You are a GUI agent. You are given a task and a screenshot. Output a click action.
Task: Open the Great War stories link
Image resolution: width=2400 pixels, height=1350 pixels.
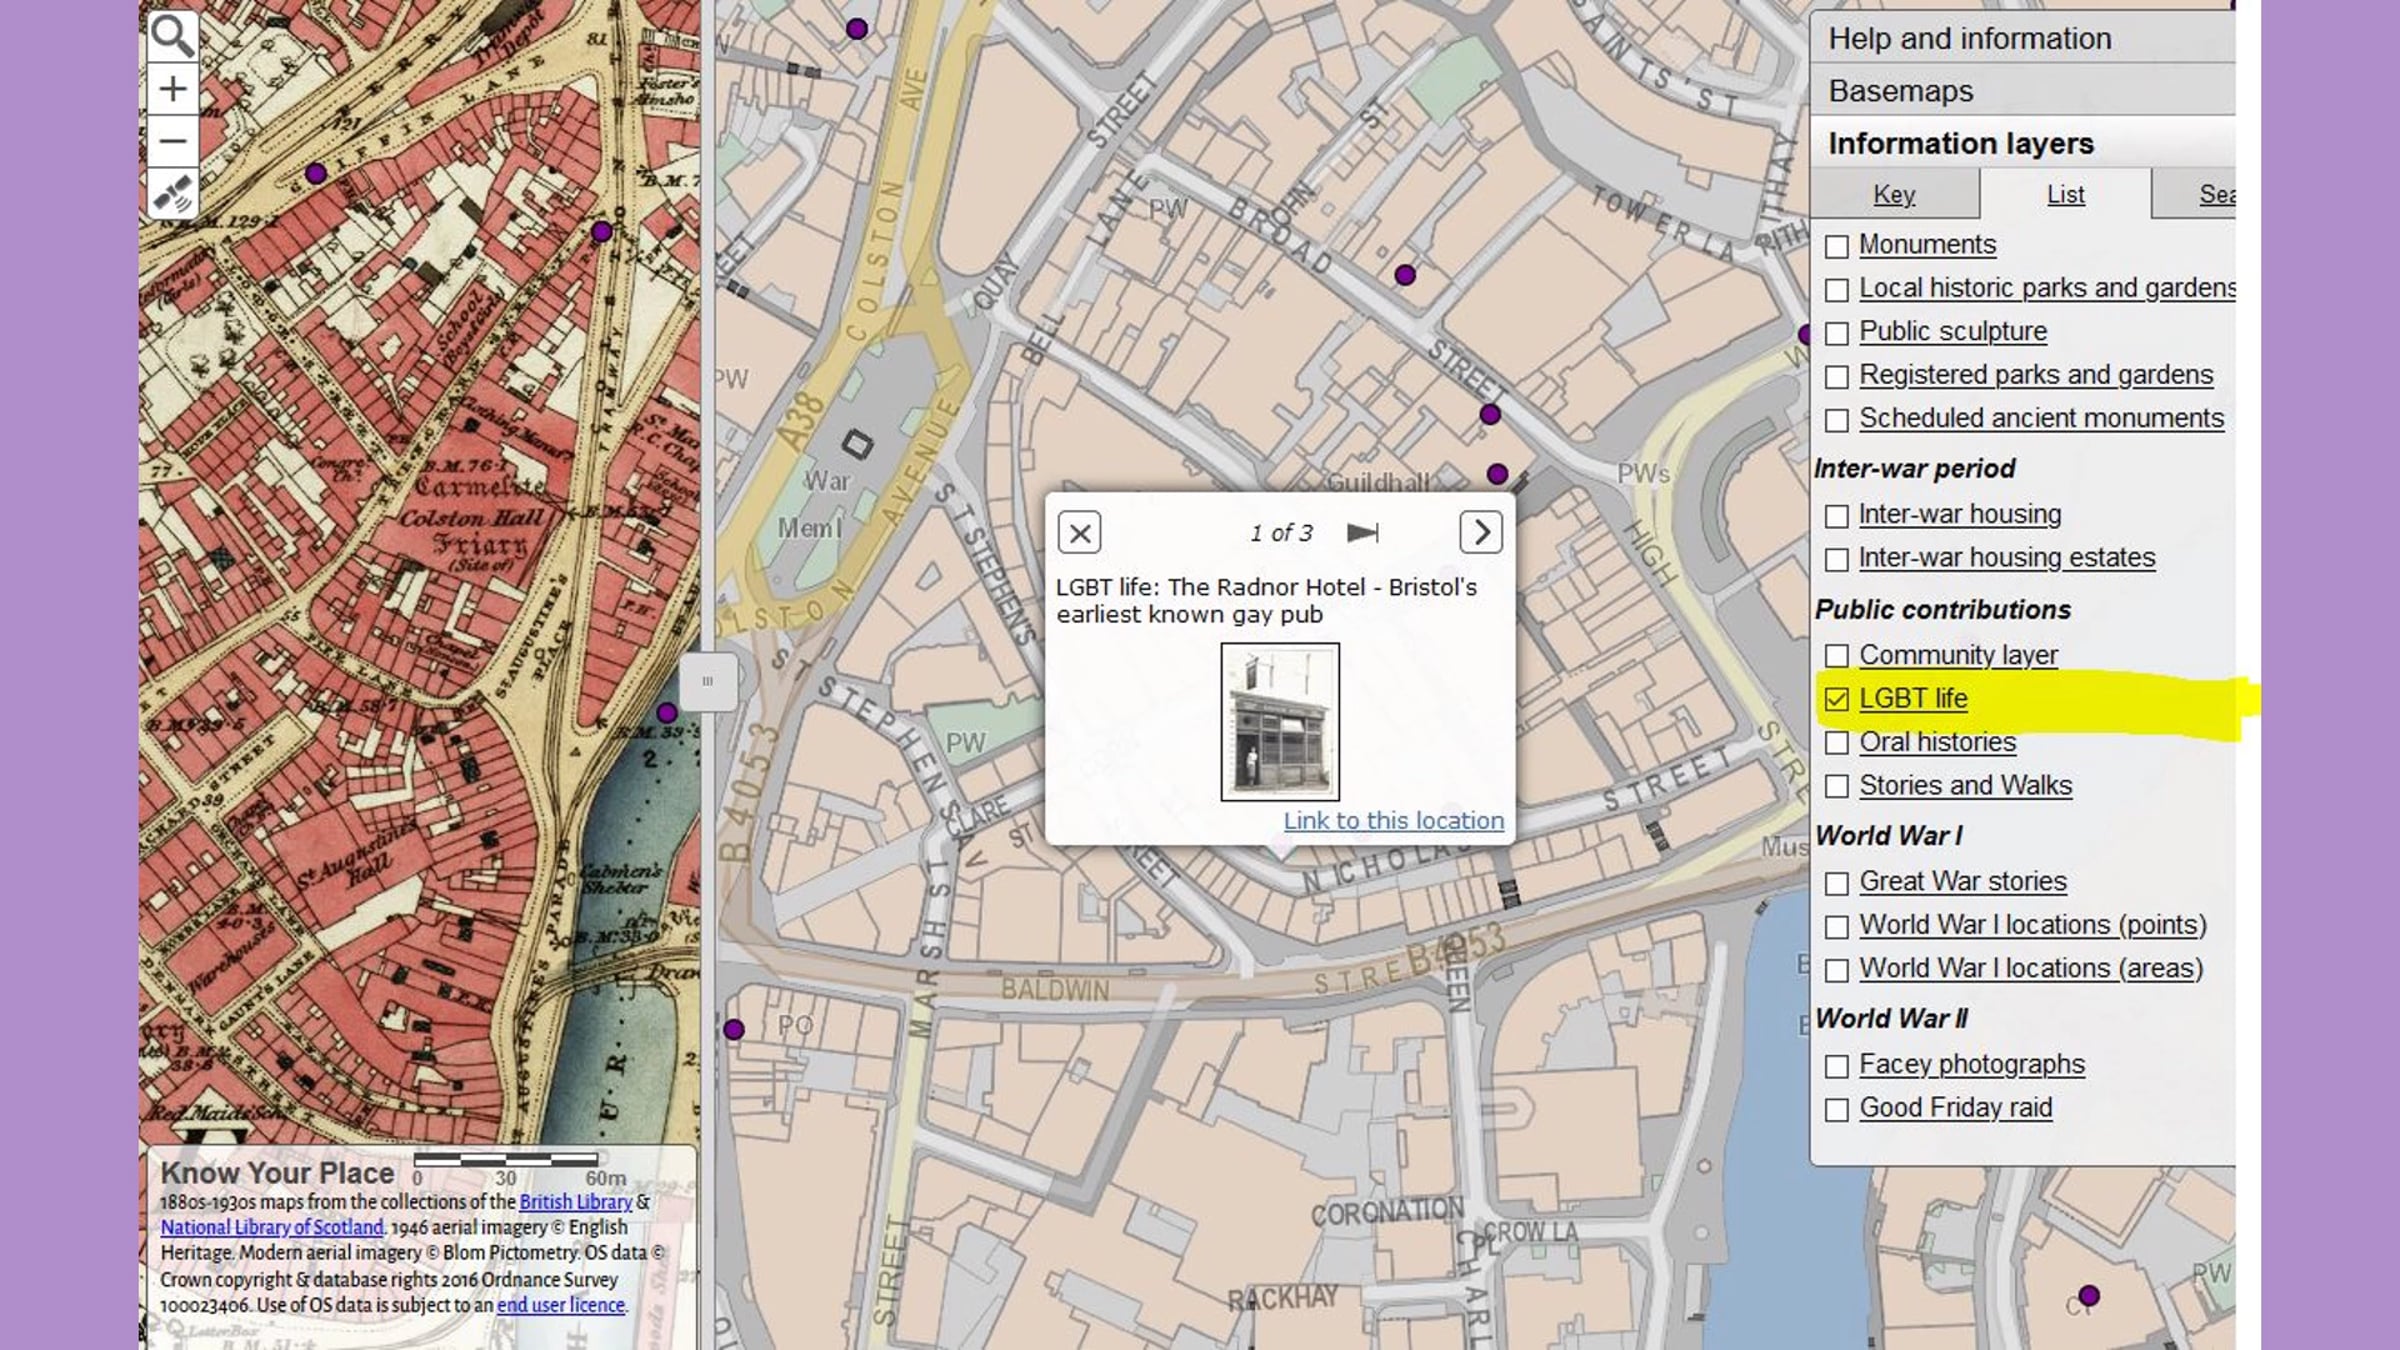point(1963,881)
